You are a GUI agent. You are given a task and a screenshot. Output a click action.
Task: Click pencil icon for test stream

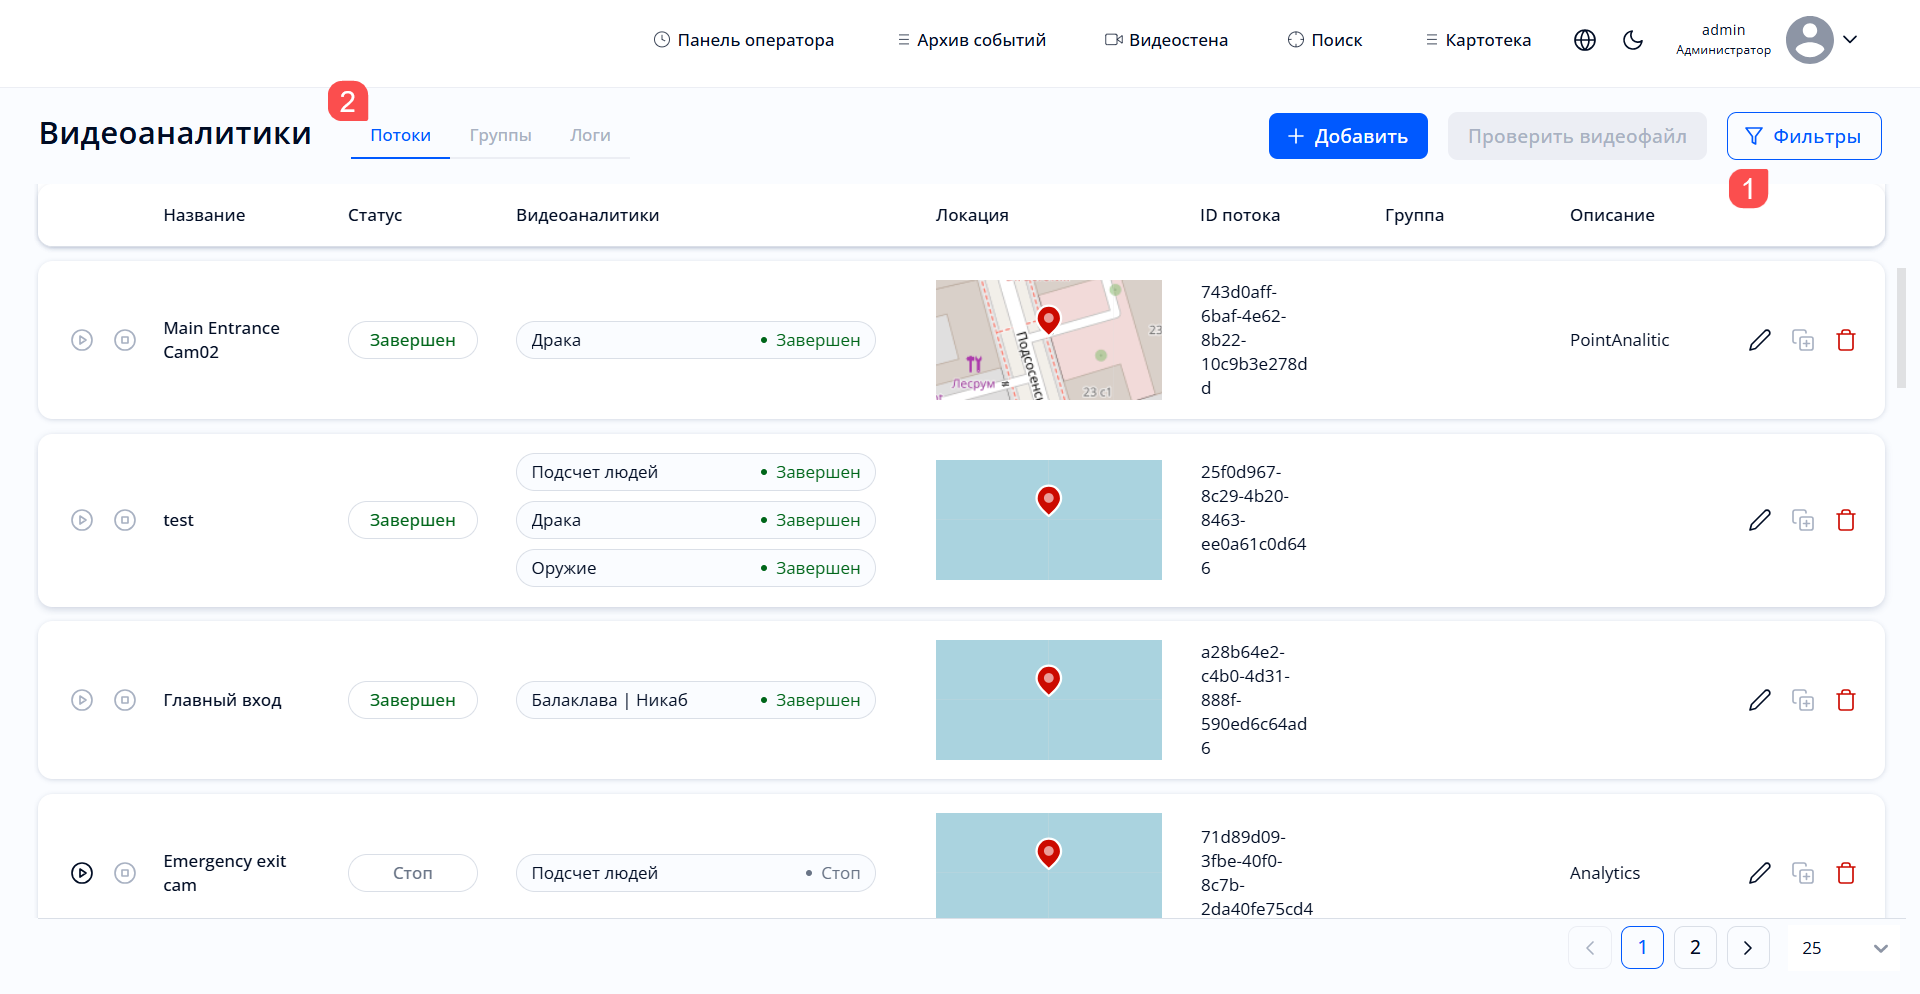click(x=1759, y=520)
